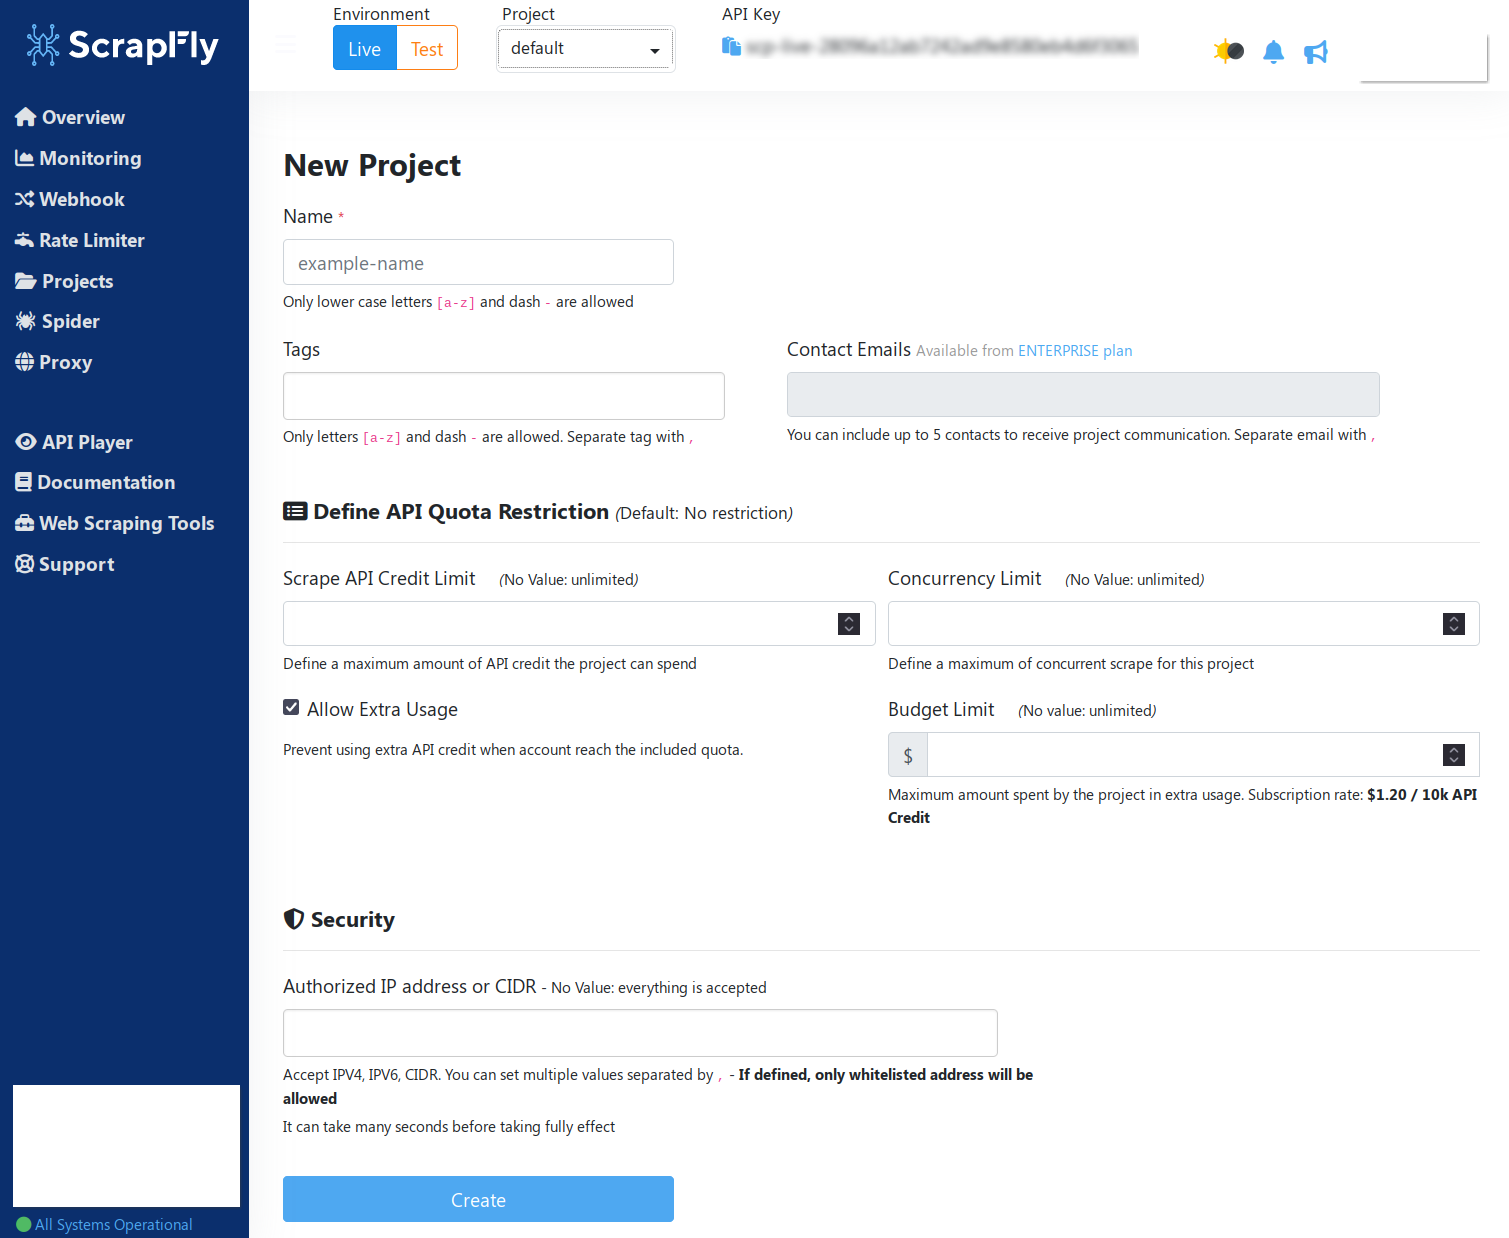Click the Spider bug icon
1509x1238 pixels.
point(25,321)
